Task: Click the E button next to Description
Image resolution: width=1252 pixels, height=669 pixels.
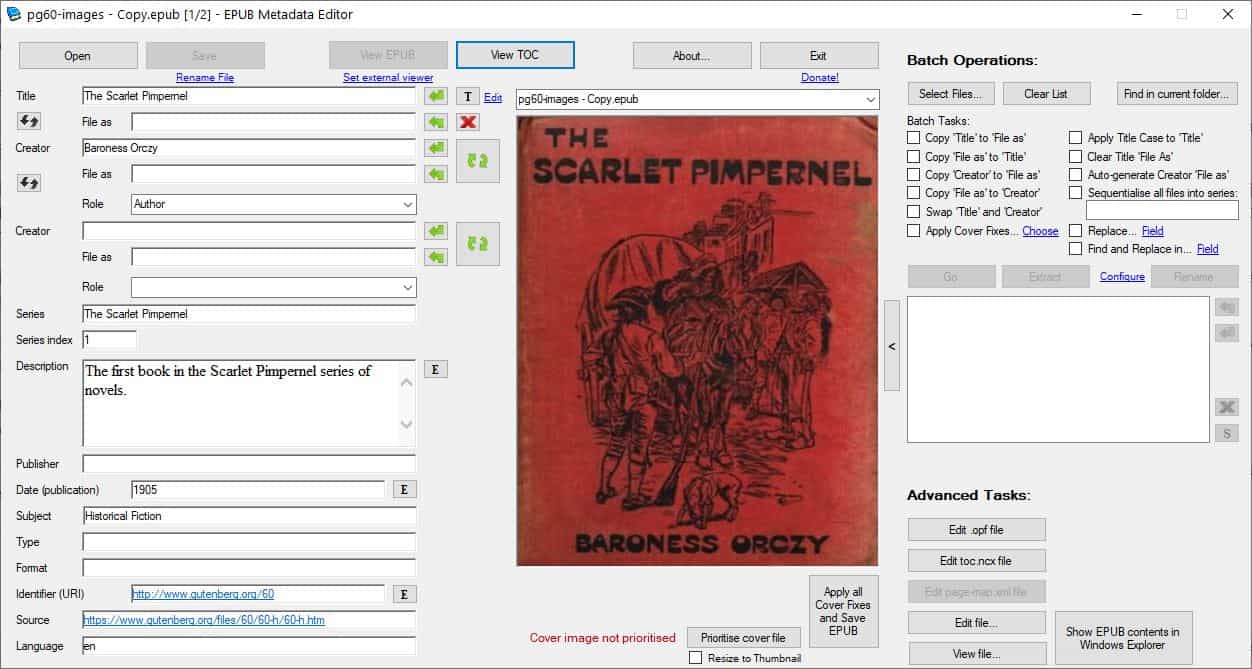Action: click(436, 369)
